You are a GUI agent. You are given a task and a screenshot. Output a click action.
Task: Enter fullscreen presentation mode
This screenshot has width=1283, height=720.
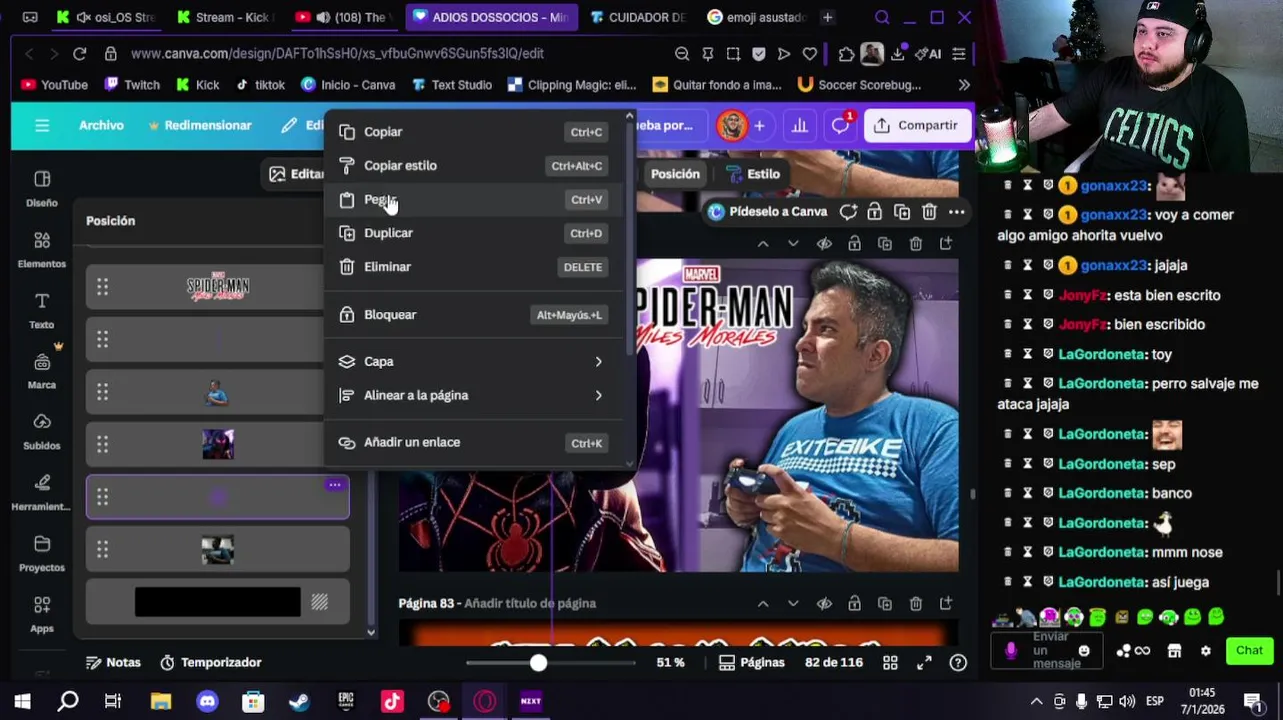(x=924, y=662)
